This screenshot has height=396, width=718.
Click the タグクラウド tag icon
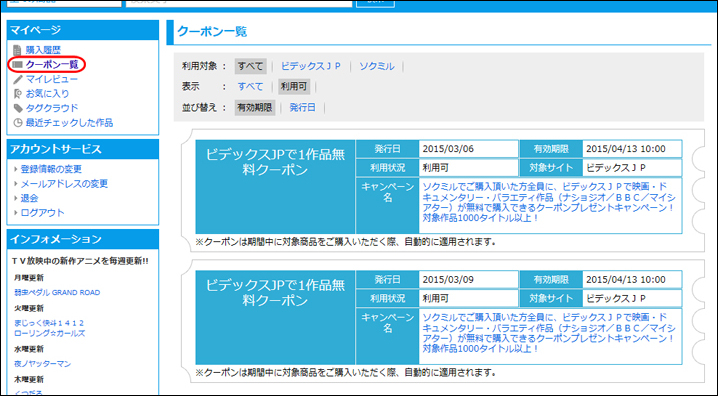(x=17, y=108)
